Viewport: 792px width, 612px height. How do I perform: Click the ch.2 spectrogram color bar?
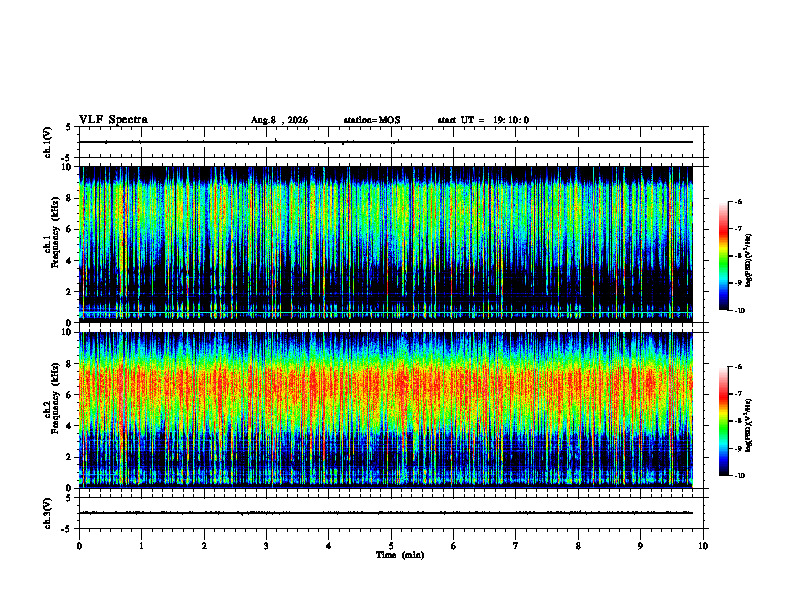point(723,421)
